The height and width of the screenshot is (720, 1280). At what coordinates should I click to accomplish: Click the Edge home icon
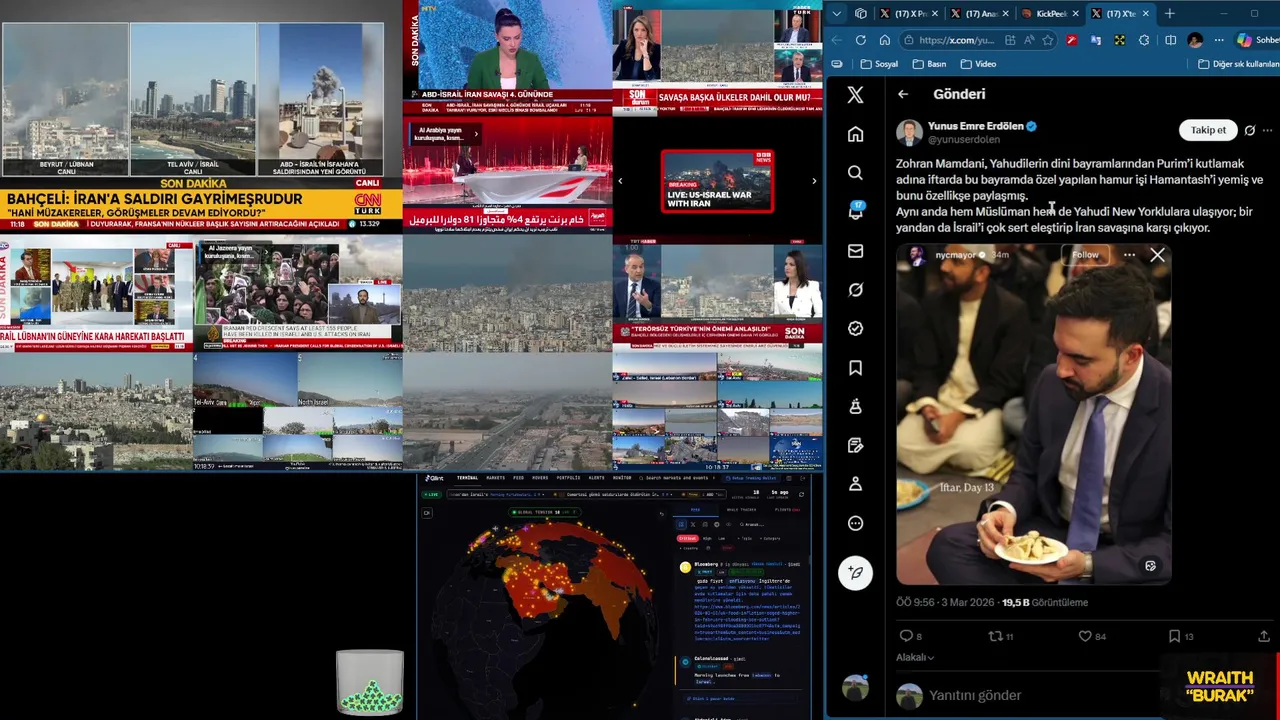tap(885, 40)
